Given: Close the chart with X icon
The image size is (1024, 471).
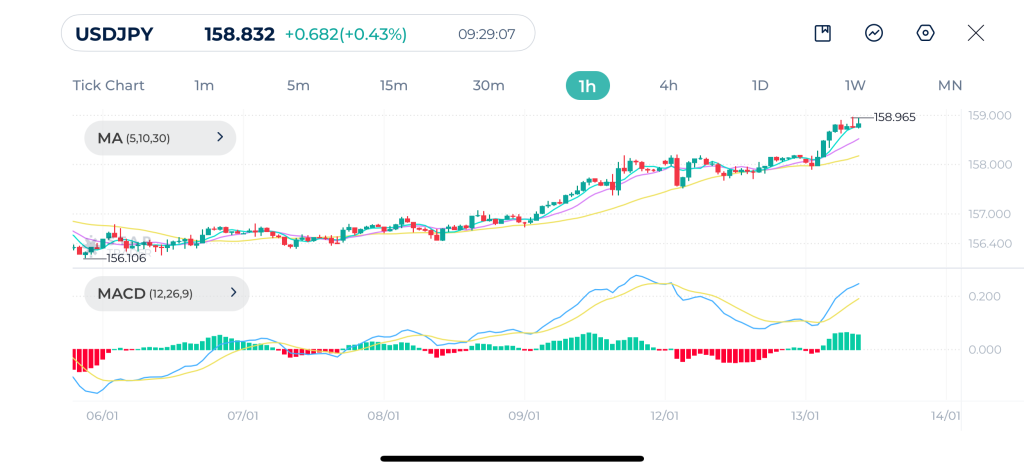Looking at the screenshot, I should tap(976, 33).
